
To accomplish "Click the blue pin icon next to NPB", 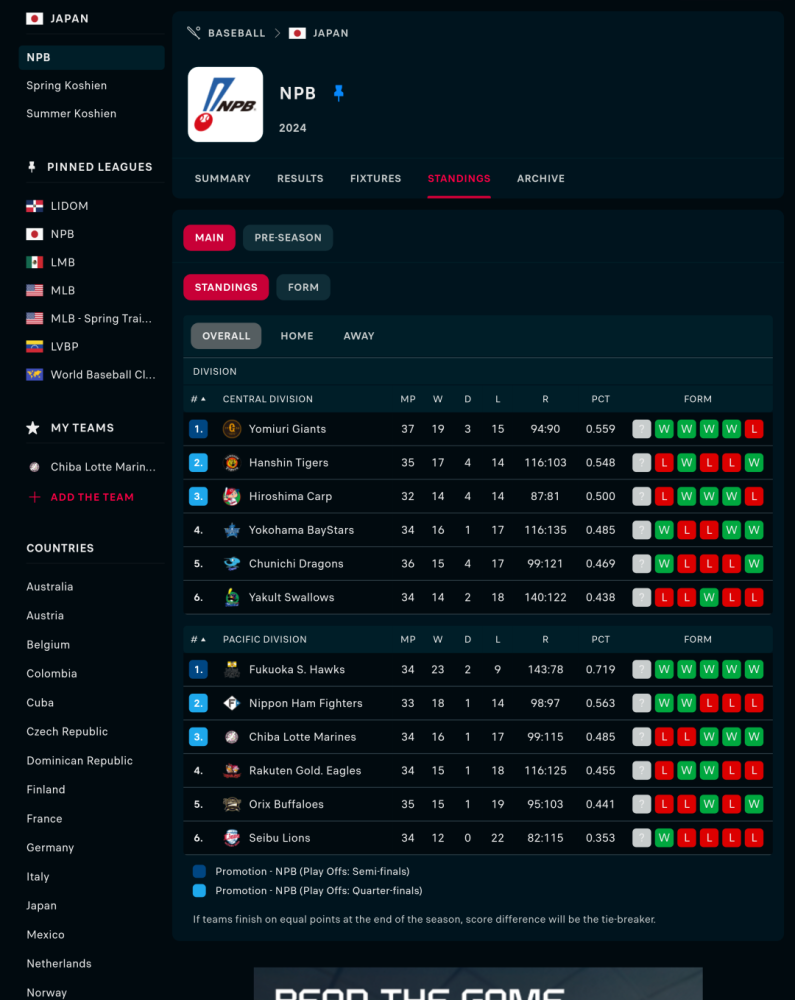I will 339,93.
